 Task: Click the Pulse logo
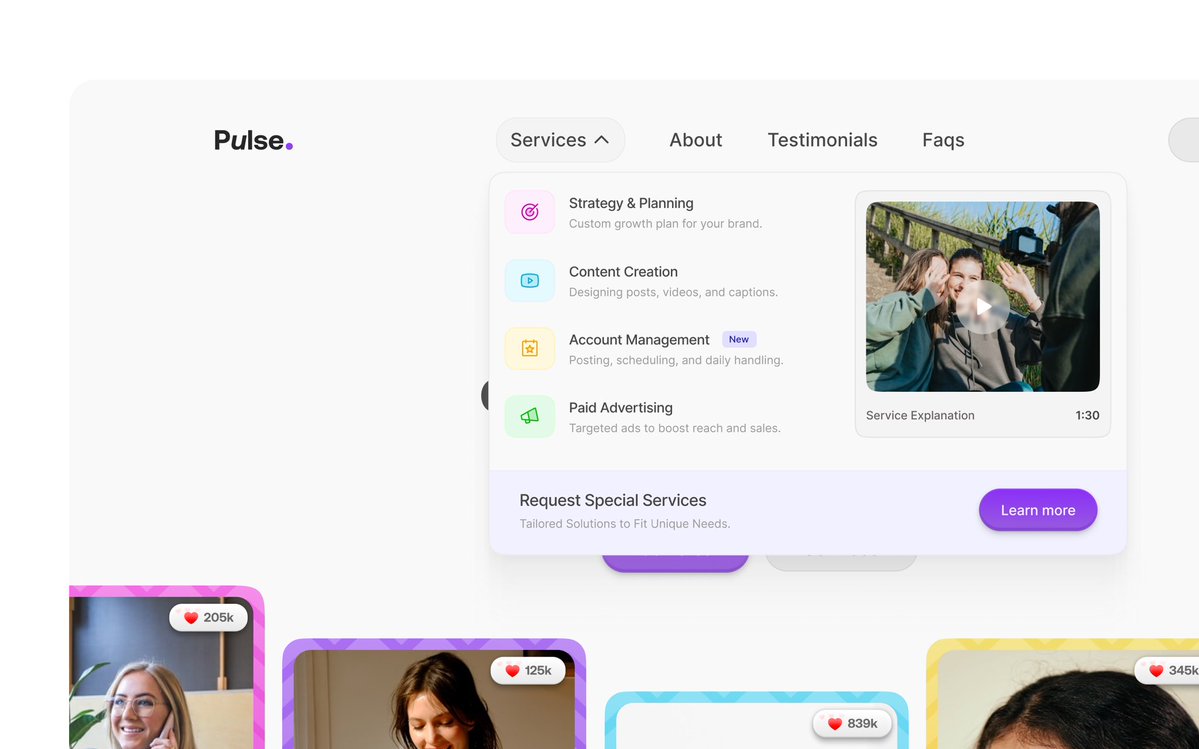click(253, 140)
